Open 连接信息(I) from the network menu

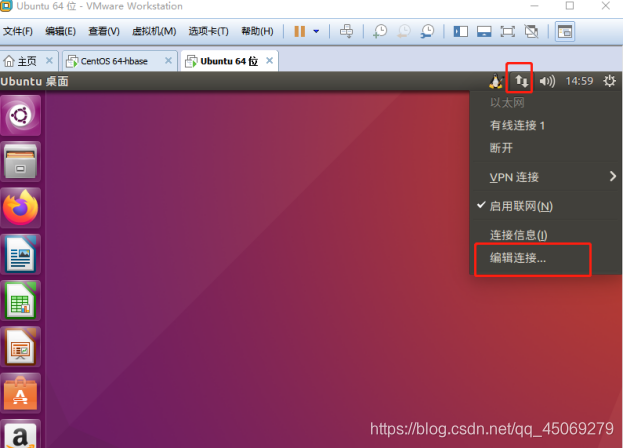point(546,235)
